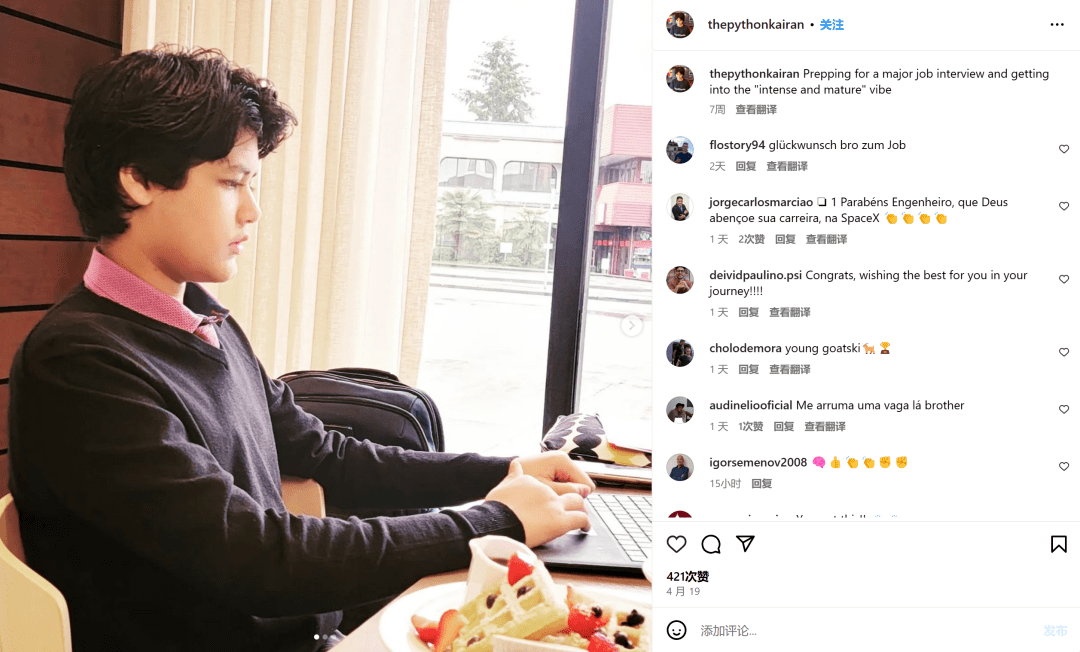The image size is (1080, 652).
Task: Share post via paper plane icon
Action: point(745,543)
